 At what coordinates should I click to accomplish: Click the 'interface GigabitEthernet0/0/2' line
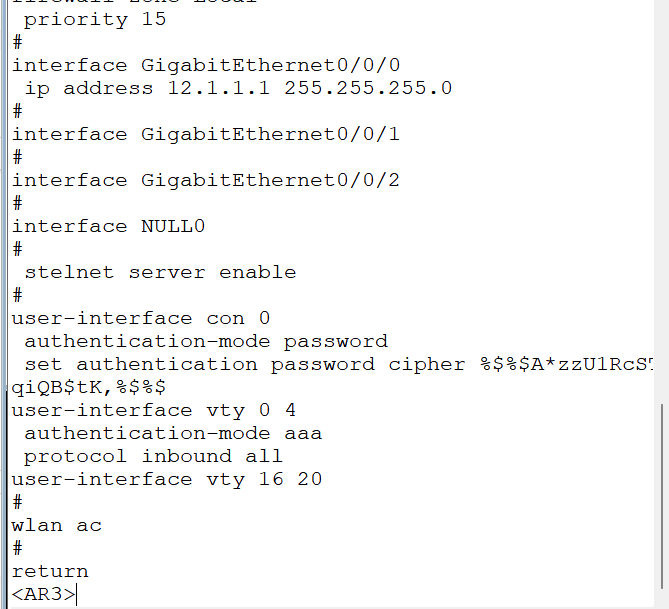(x=205, y=180)
